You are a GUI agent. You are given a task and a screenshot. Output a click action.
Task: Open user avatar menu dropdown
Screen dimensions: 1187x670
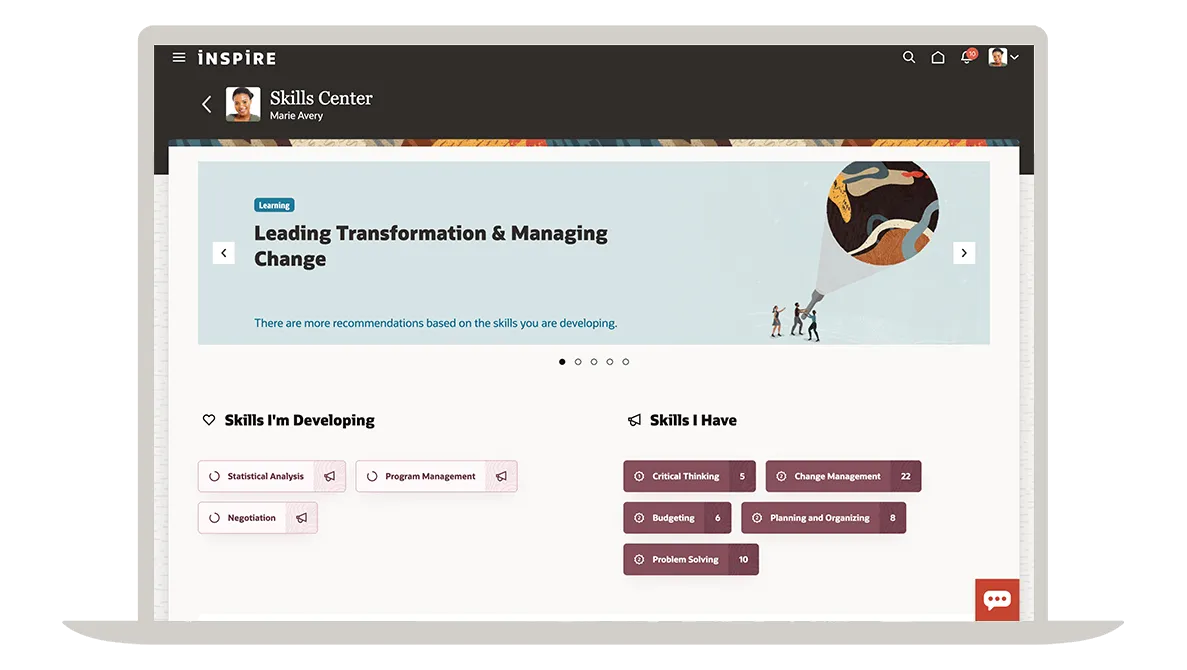pyautogui.click(x=1004, y=57)
